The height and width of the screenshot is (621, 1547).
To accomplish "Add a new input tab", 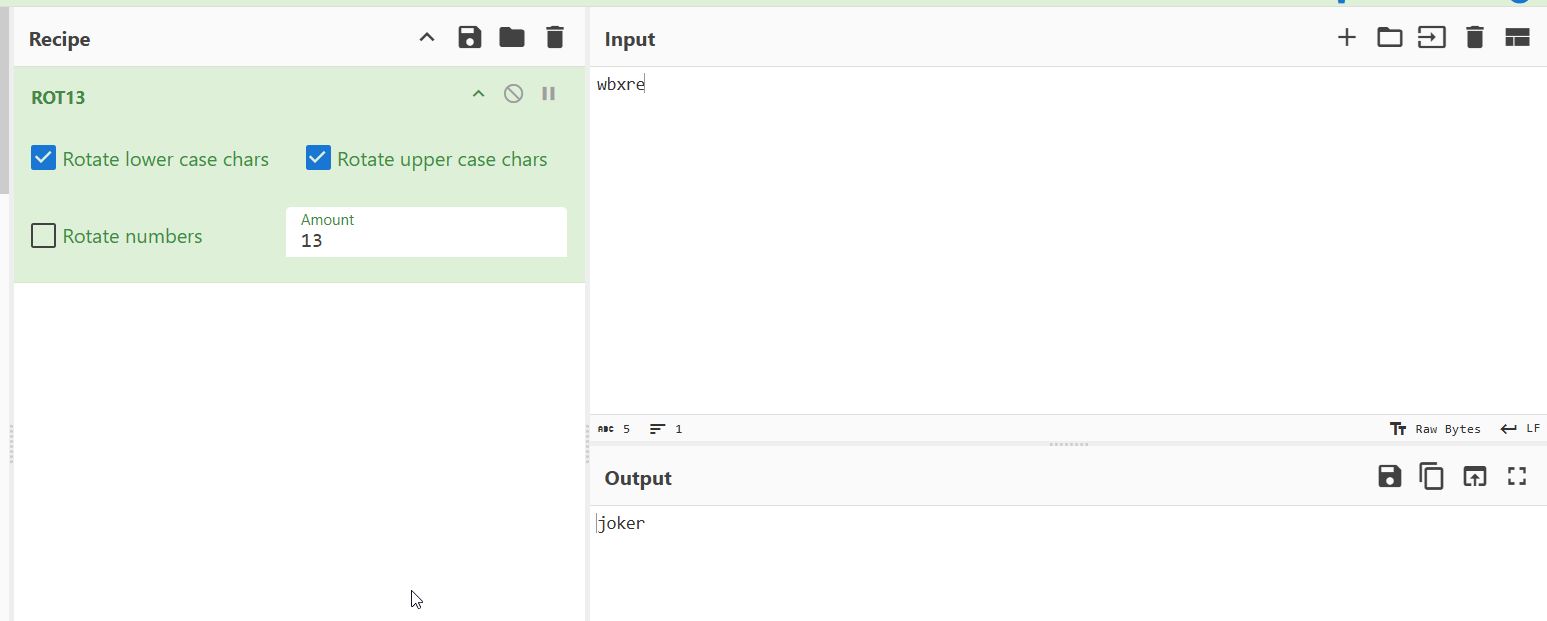I will (1347, 38).
